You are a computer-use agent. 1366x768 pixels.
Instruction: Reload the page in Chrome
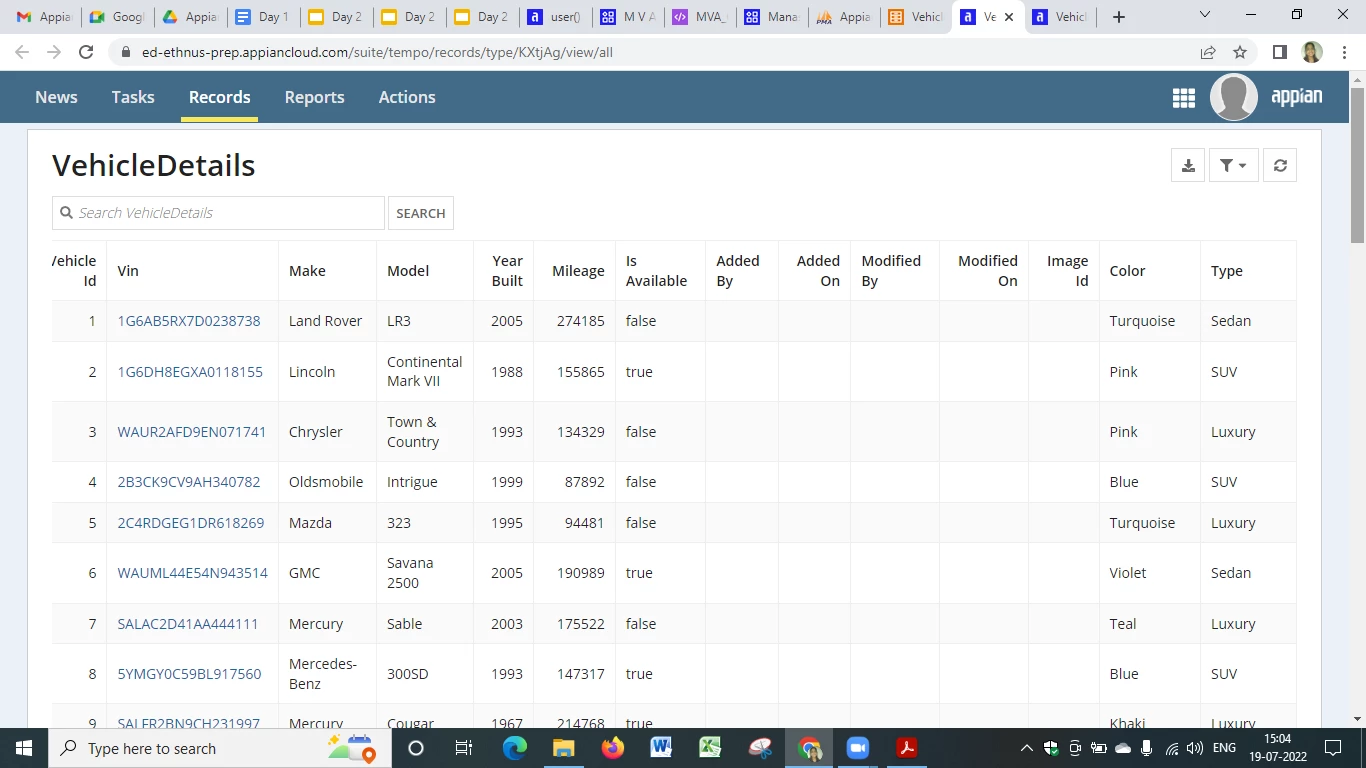tap(86, 52)
